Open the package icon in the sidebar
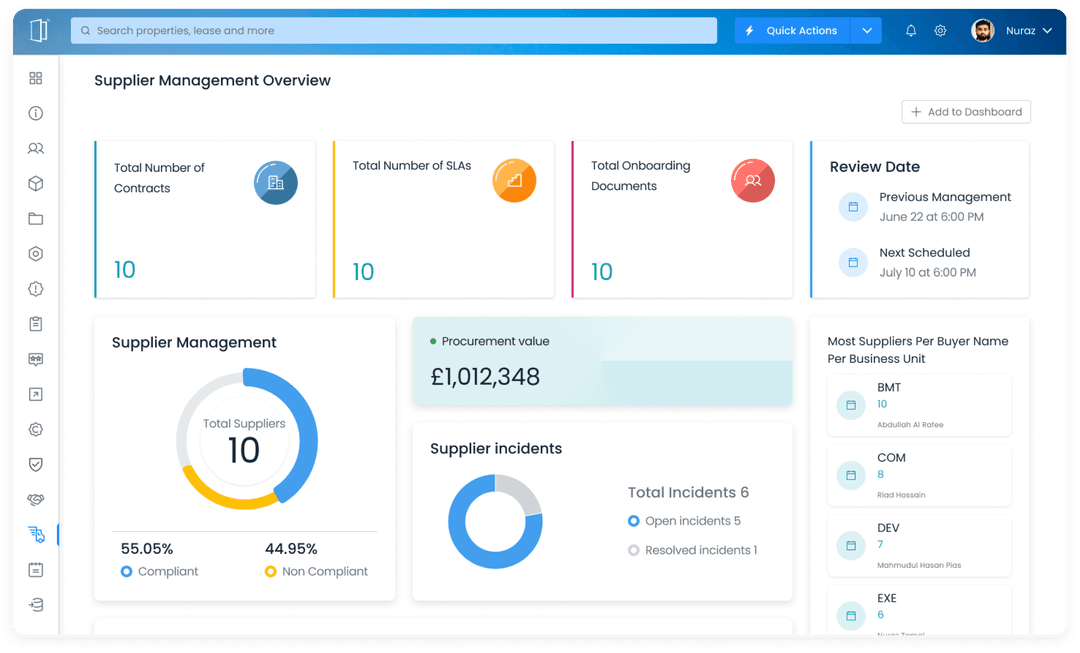This screenshot has height=653, width=1080. pyautogui.click(x=36, y=183)
